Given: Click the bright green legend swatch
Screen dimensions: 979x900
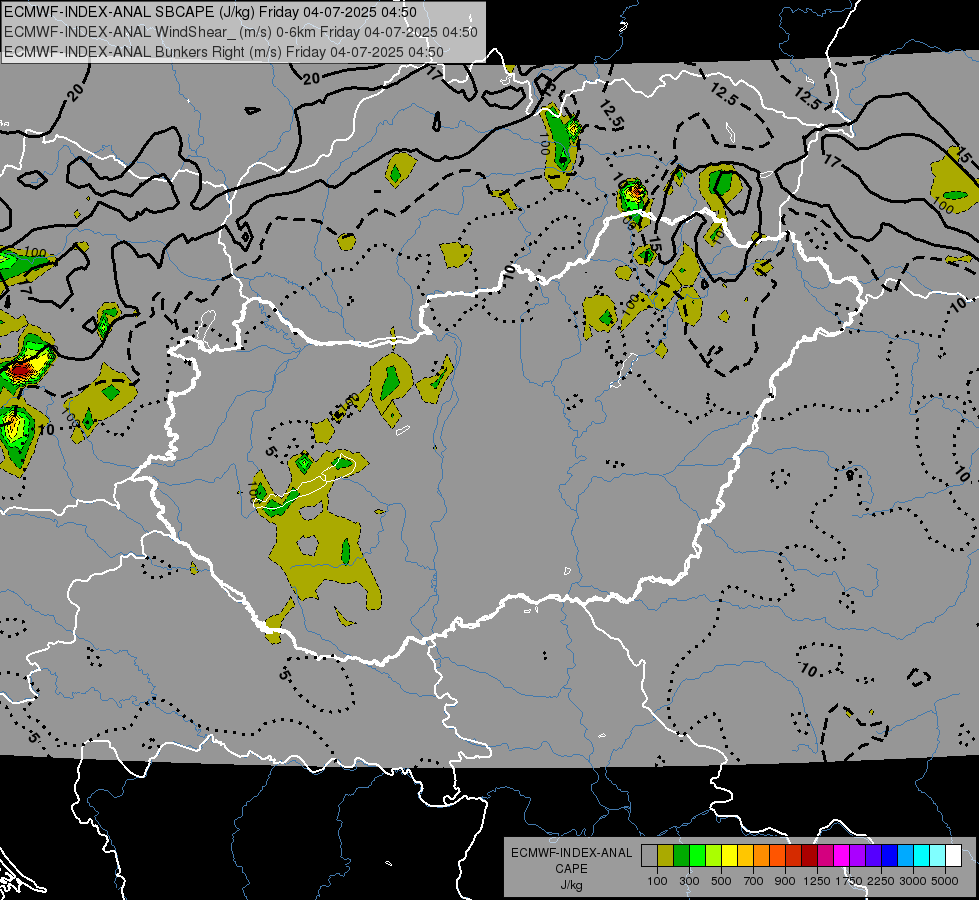Looking at the screenshot, I should pyautogui.click(x=697, y=856).
